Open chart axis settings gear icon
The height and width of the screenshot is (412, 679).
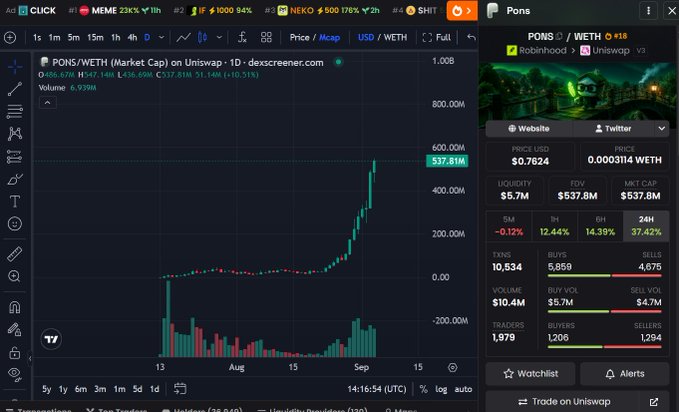[453, 367]
